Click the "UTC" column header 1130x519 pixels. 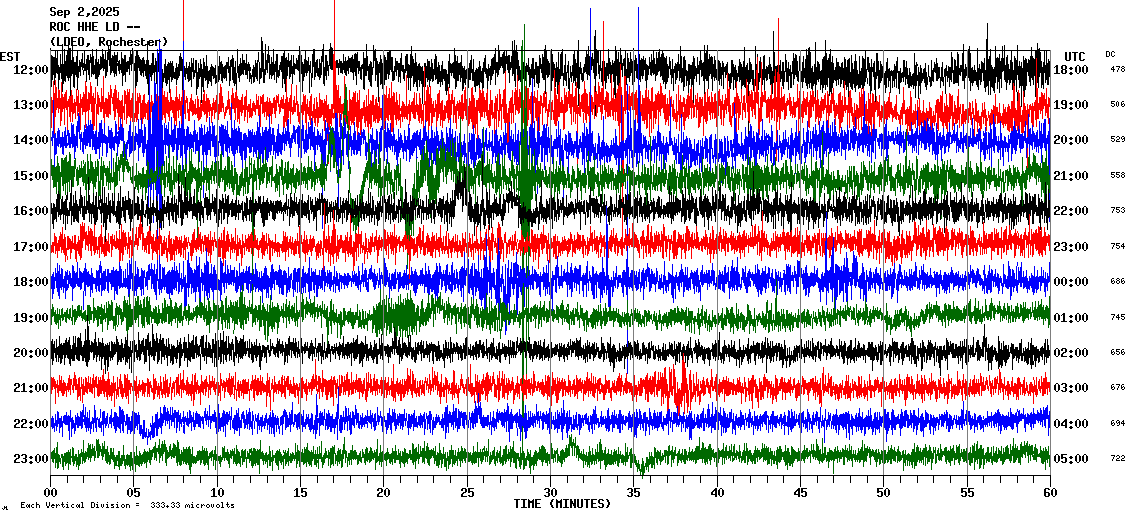pyautogui.click(x=1075, y=56)
